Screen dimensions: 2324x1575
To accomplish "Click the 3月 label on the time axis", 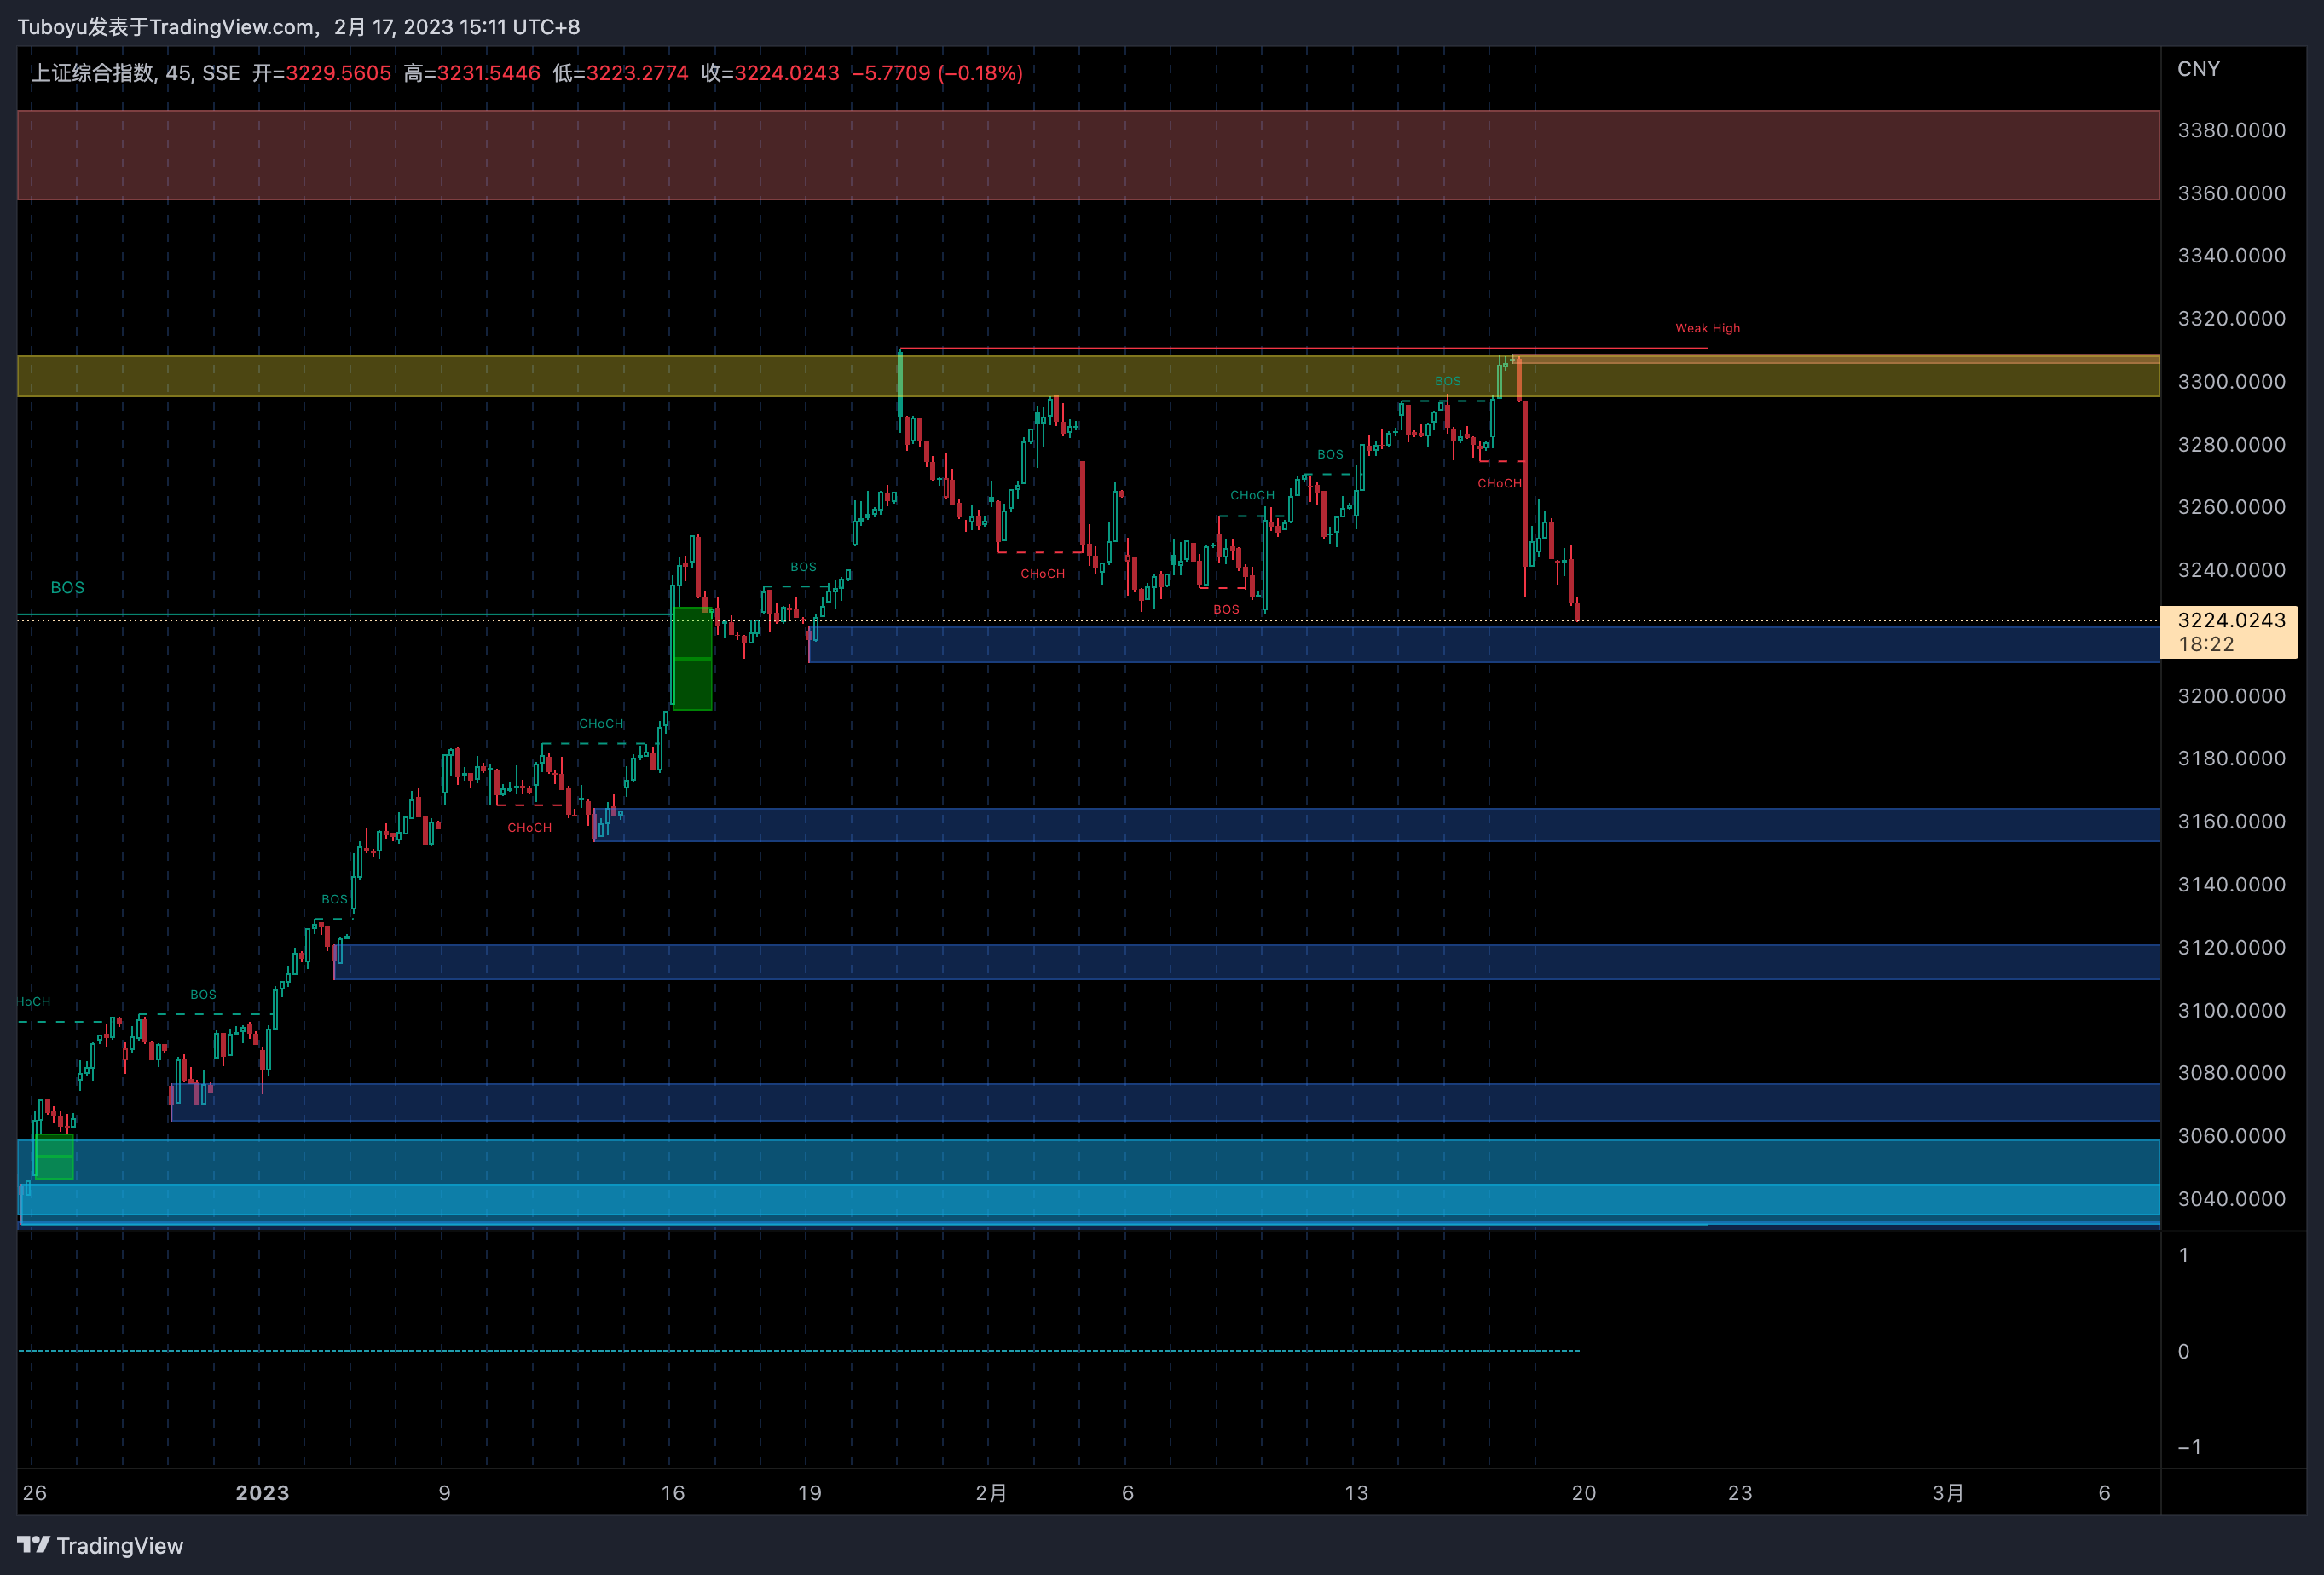I will [x=1948, y=1493].
